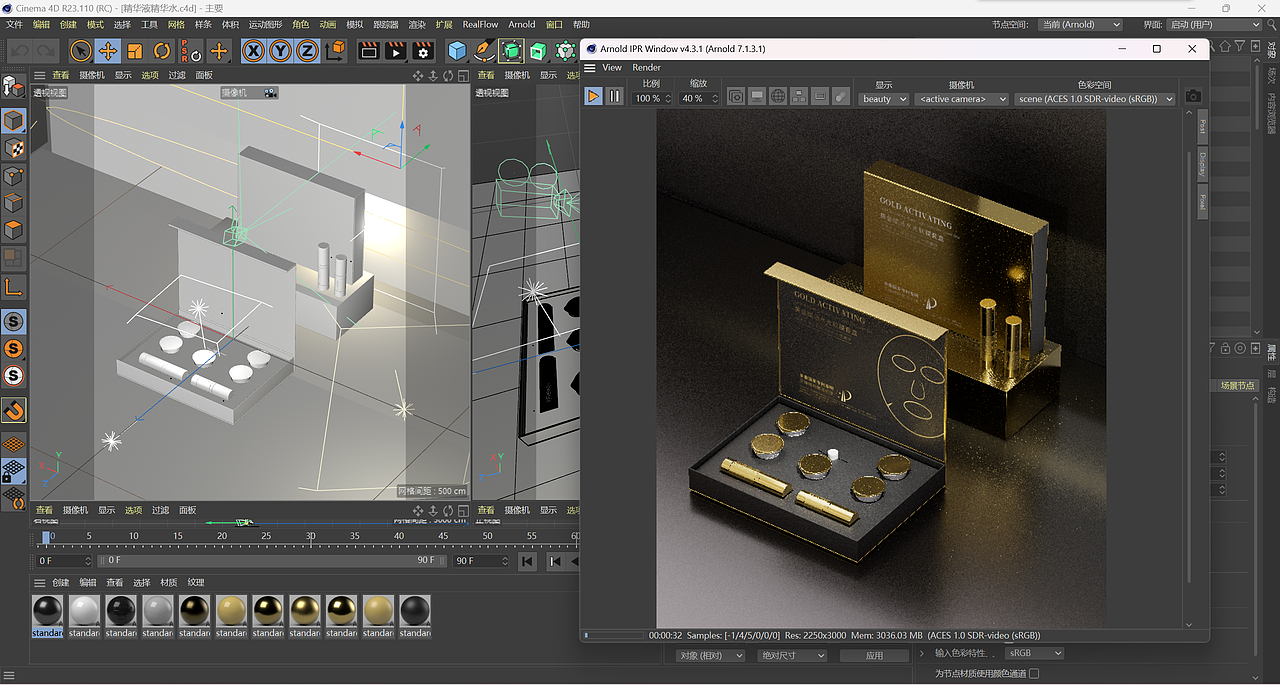Open the ACES color space dropdown

(x=1095, y=99)
